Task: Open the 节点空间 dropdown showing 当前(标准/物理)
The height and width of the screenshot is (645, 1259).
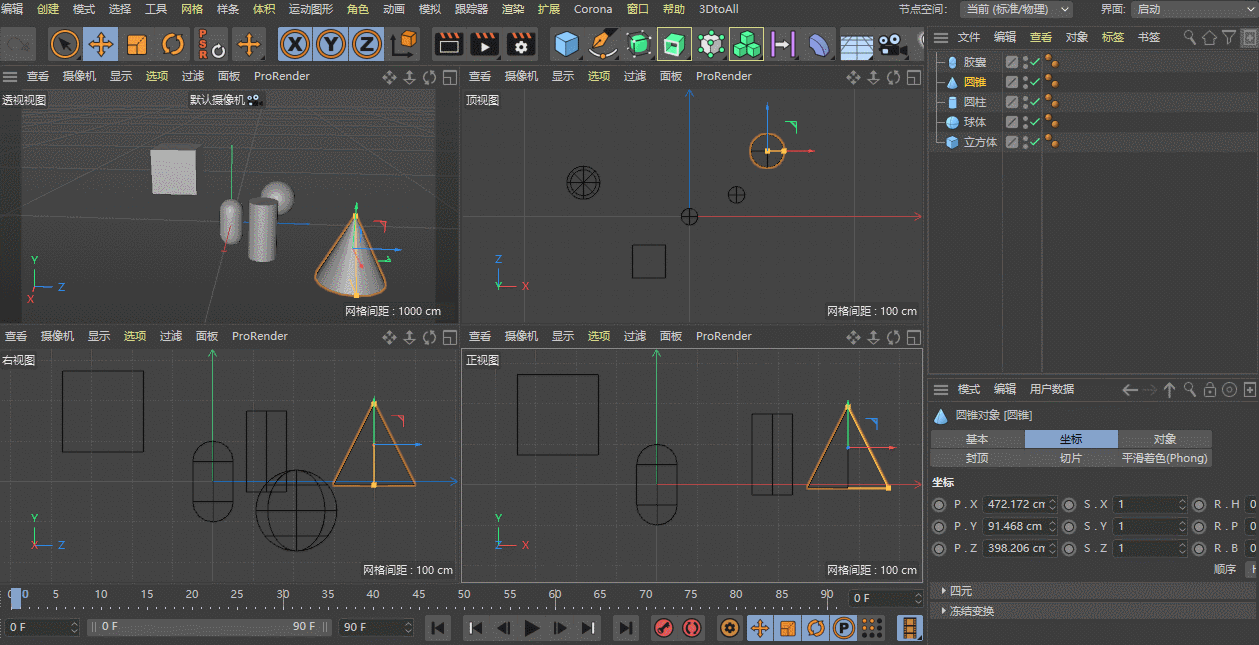Action: click(1016, 10)
